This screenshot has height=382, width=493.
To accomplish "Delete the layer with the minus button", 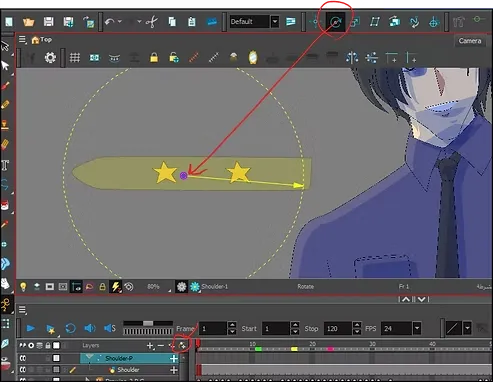I will tap(161, 346).
